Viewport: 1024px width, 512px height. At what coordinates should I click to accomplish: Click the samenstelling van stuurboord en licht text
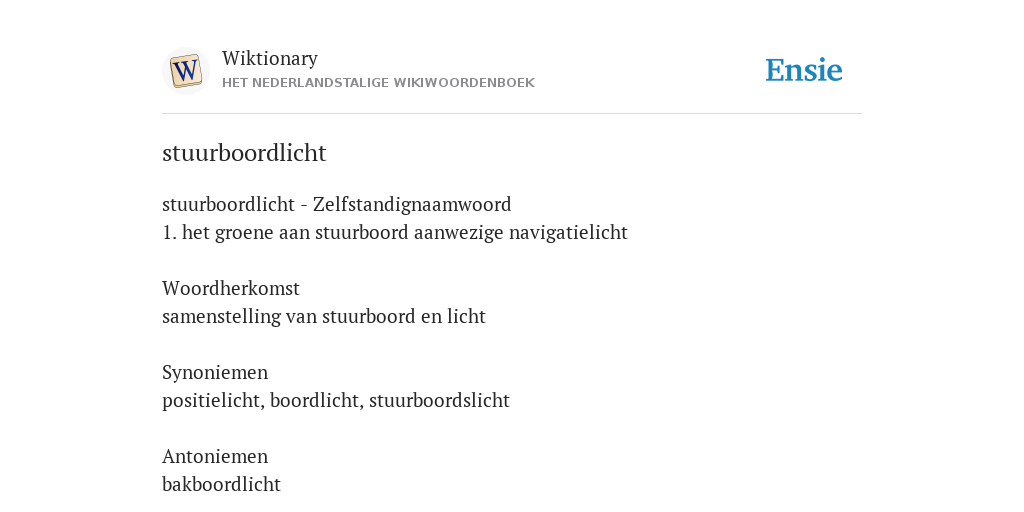pyautogui.click(x=324, y=316)
